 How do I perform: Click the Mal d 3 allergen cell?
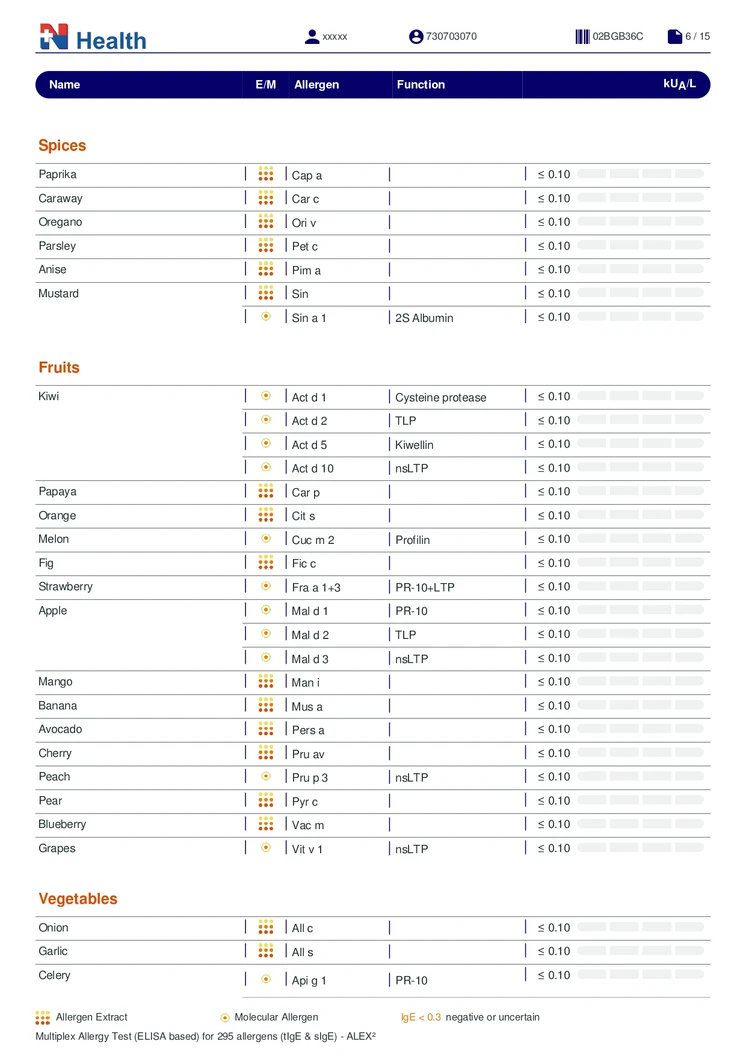click(x=310, y=659)
